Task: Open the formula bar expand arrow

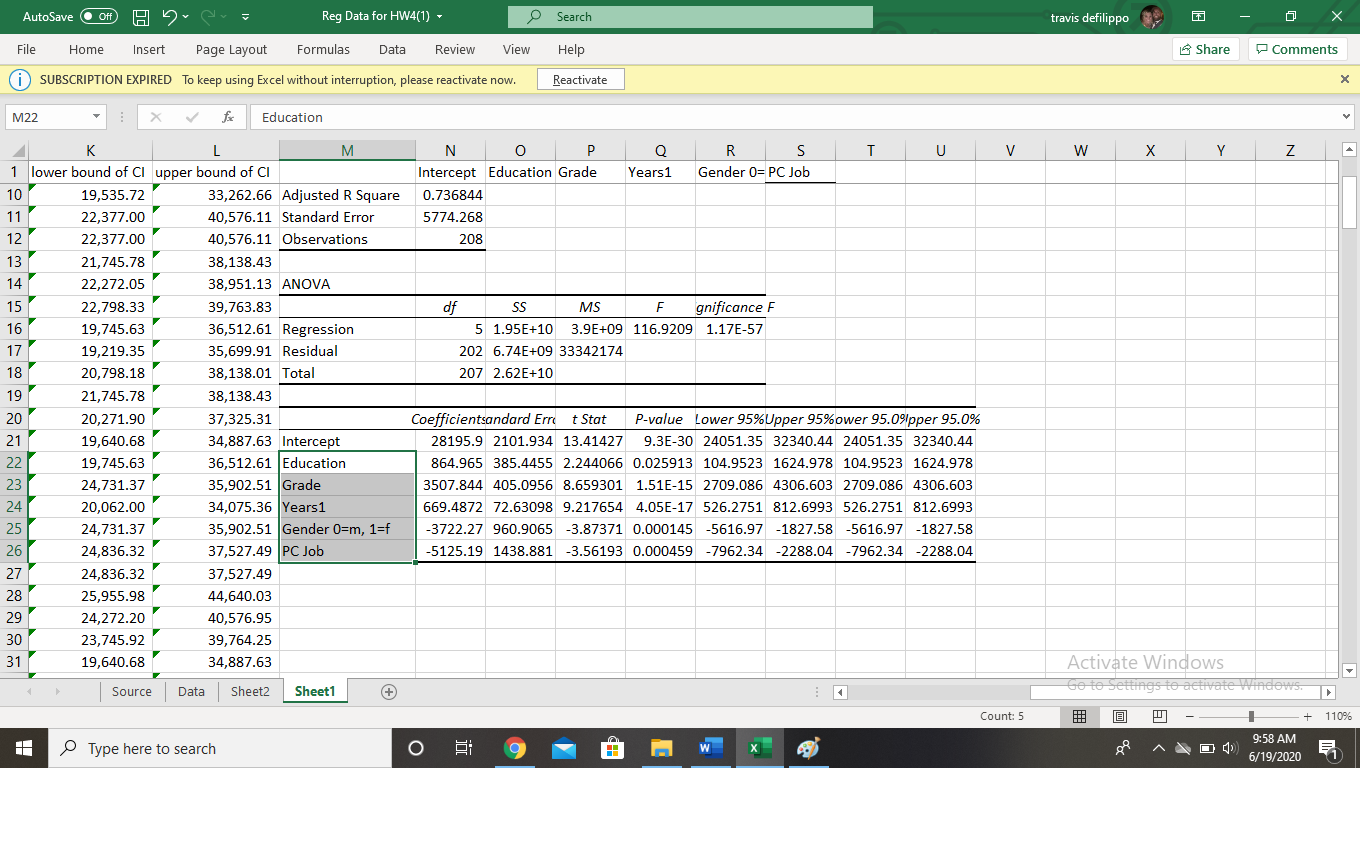Action: tap(1345, 116)
